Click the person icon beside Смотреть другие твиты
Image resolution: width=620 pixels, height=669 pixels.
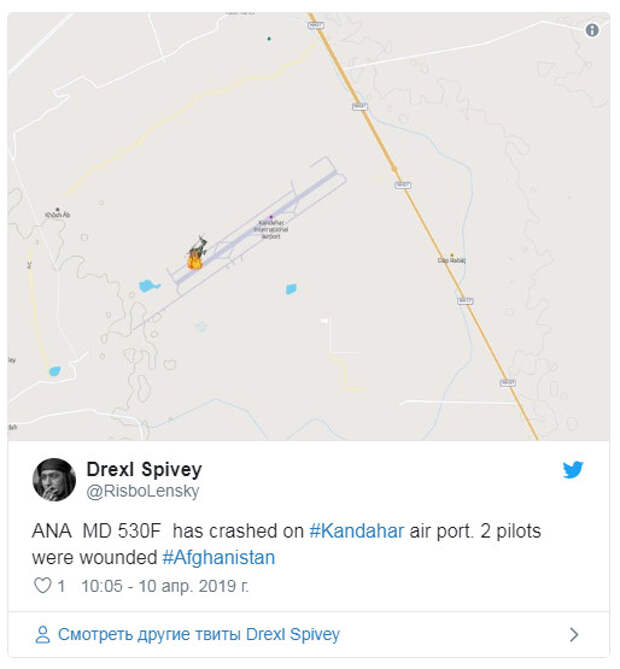[x=43, y=634]
